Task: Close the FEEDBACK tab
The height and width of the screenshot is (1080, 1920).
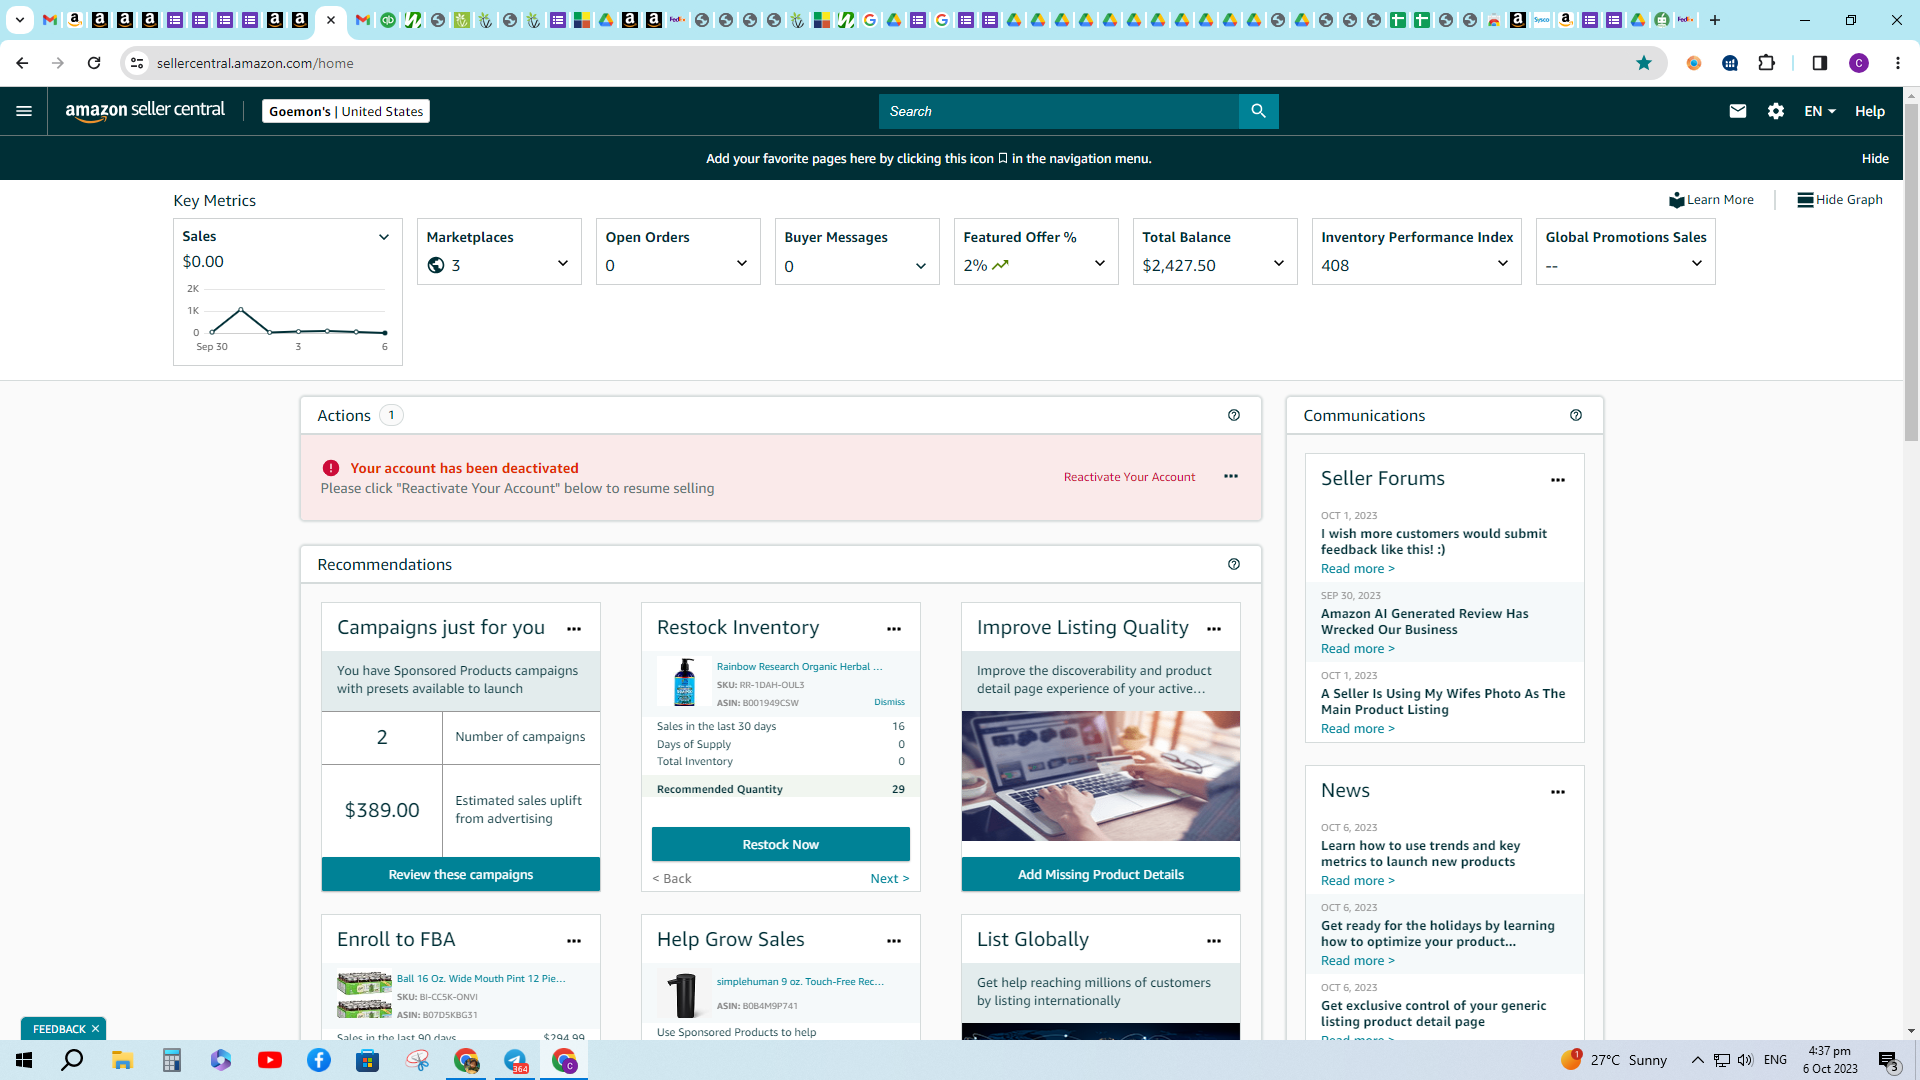Action: tap(95, 1029)
